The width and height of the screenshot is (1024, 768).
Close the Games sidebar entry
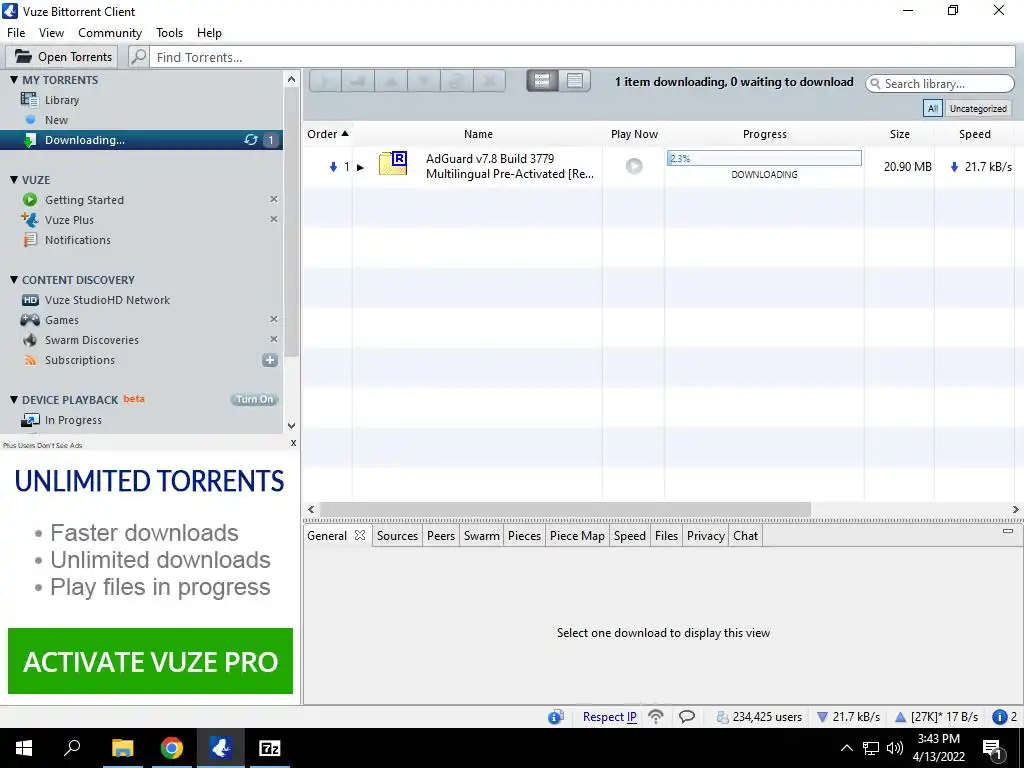pyautogui.click(x=274, y=319)
